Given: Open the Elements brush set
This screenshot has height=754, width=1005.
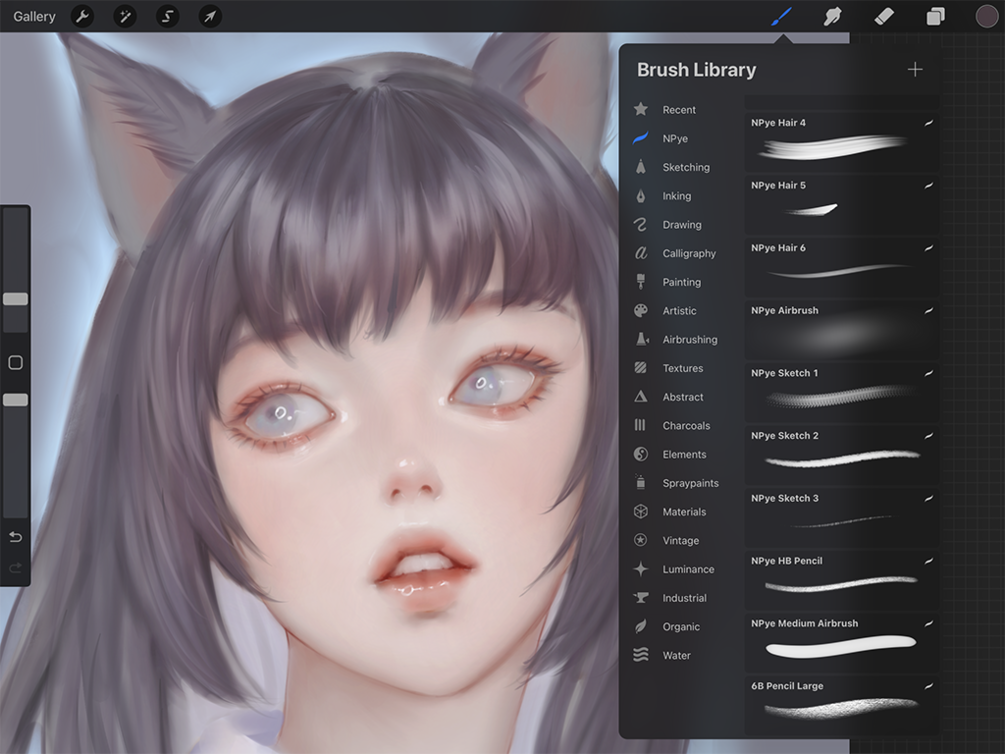Looking at the screenshot, I should [x=681, y=455].
